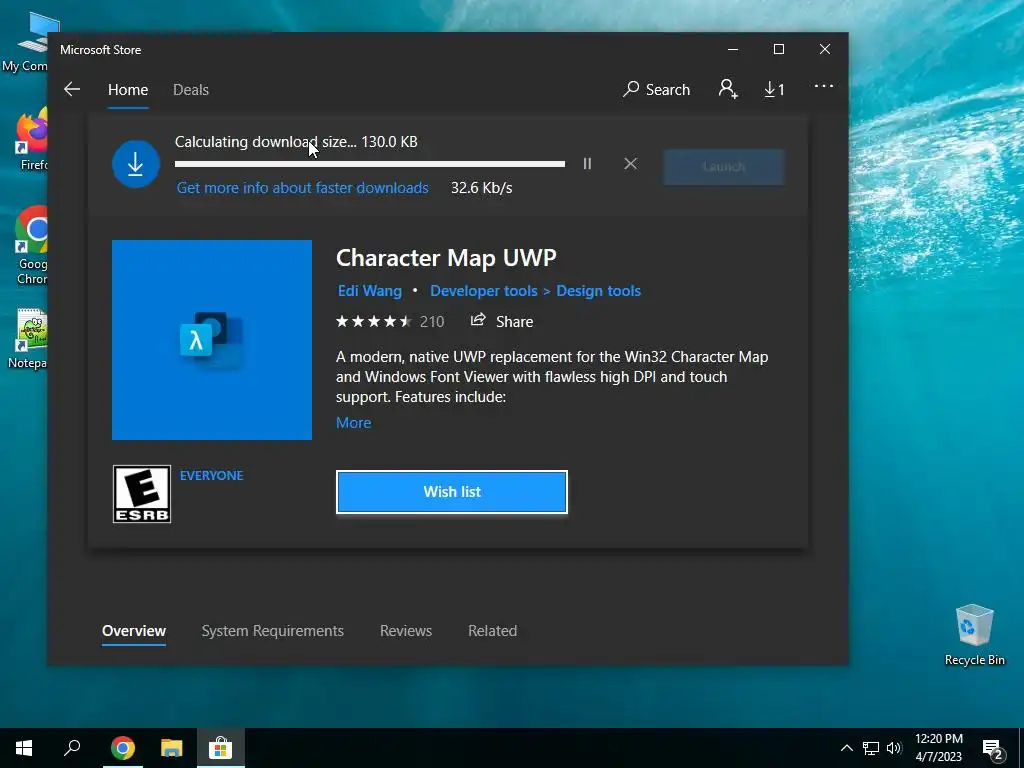Expand description with More link

coord(353,423)
